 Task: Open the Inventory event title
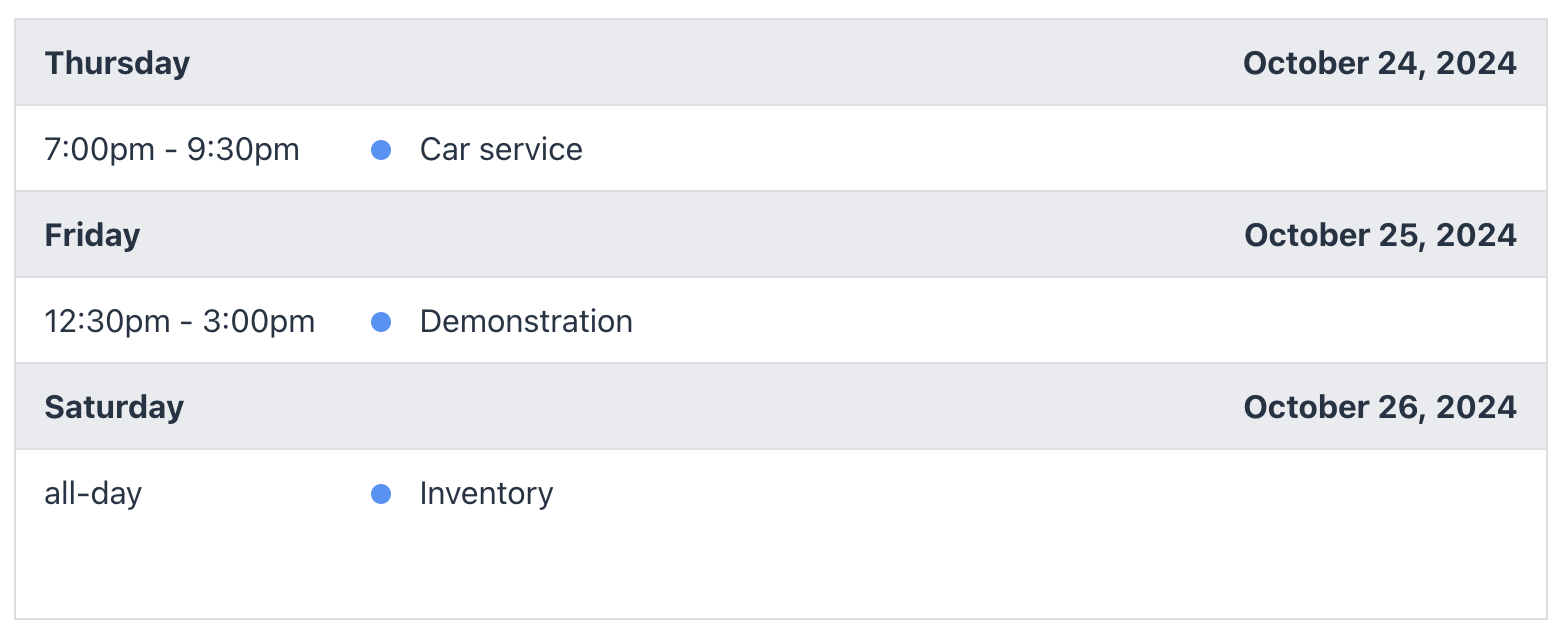(486, 494)
